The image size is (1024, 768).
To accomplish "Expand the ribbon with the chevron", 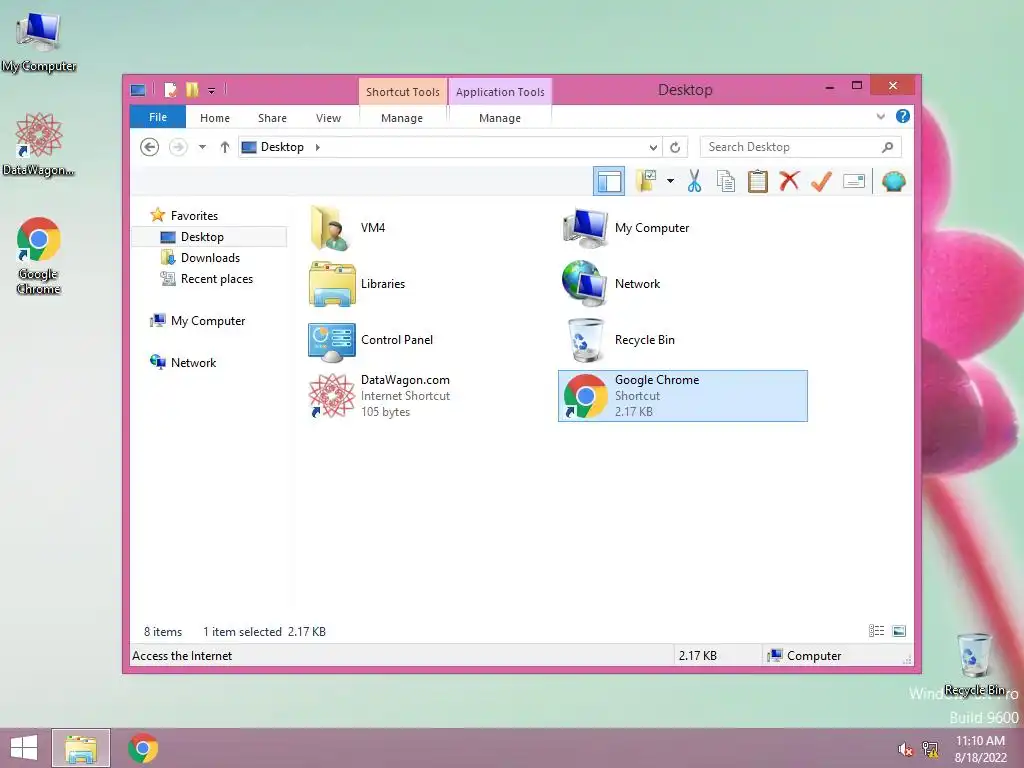I will pos(880,117).
